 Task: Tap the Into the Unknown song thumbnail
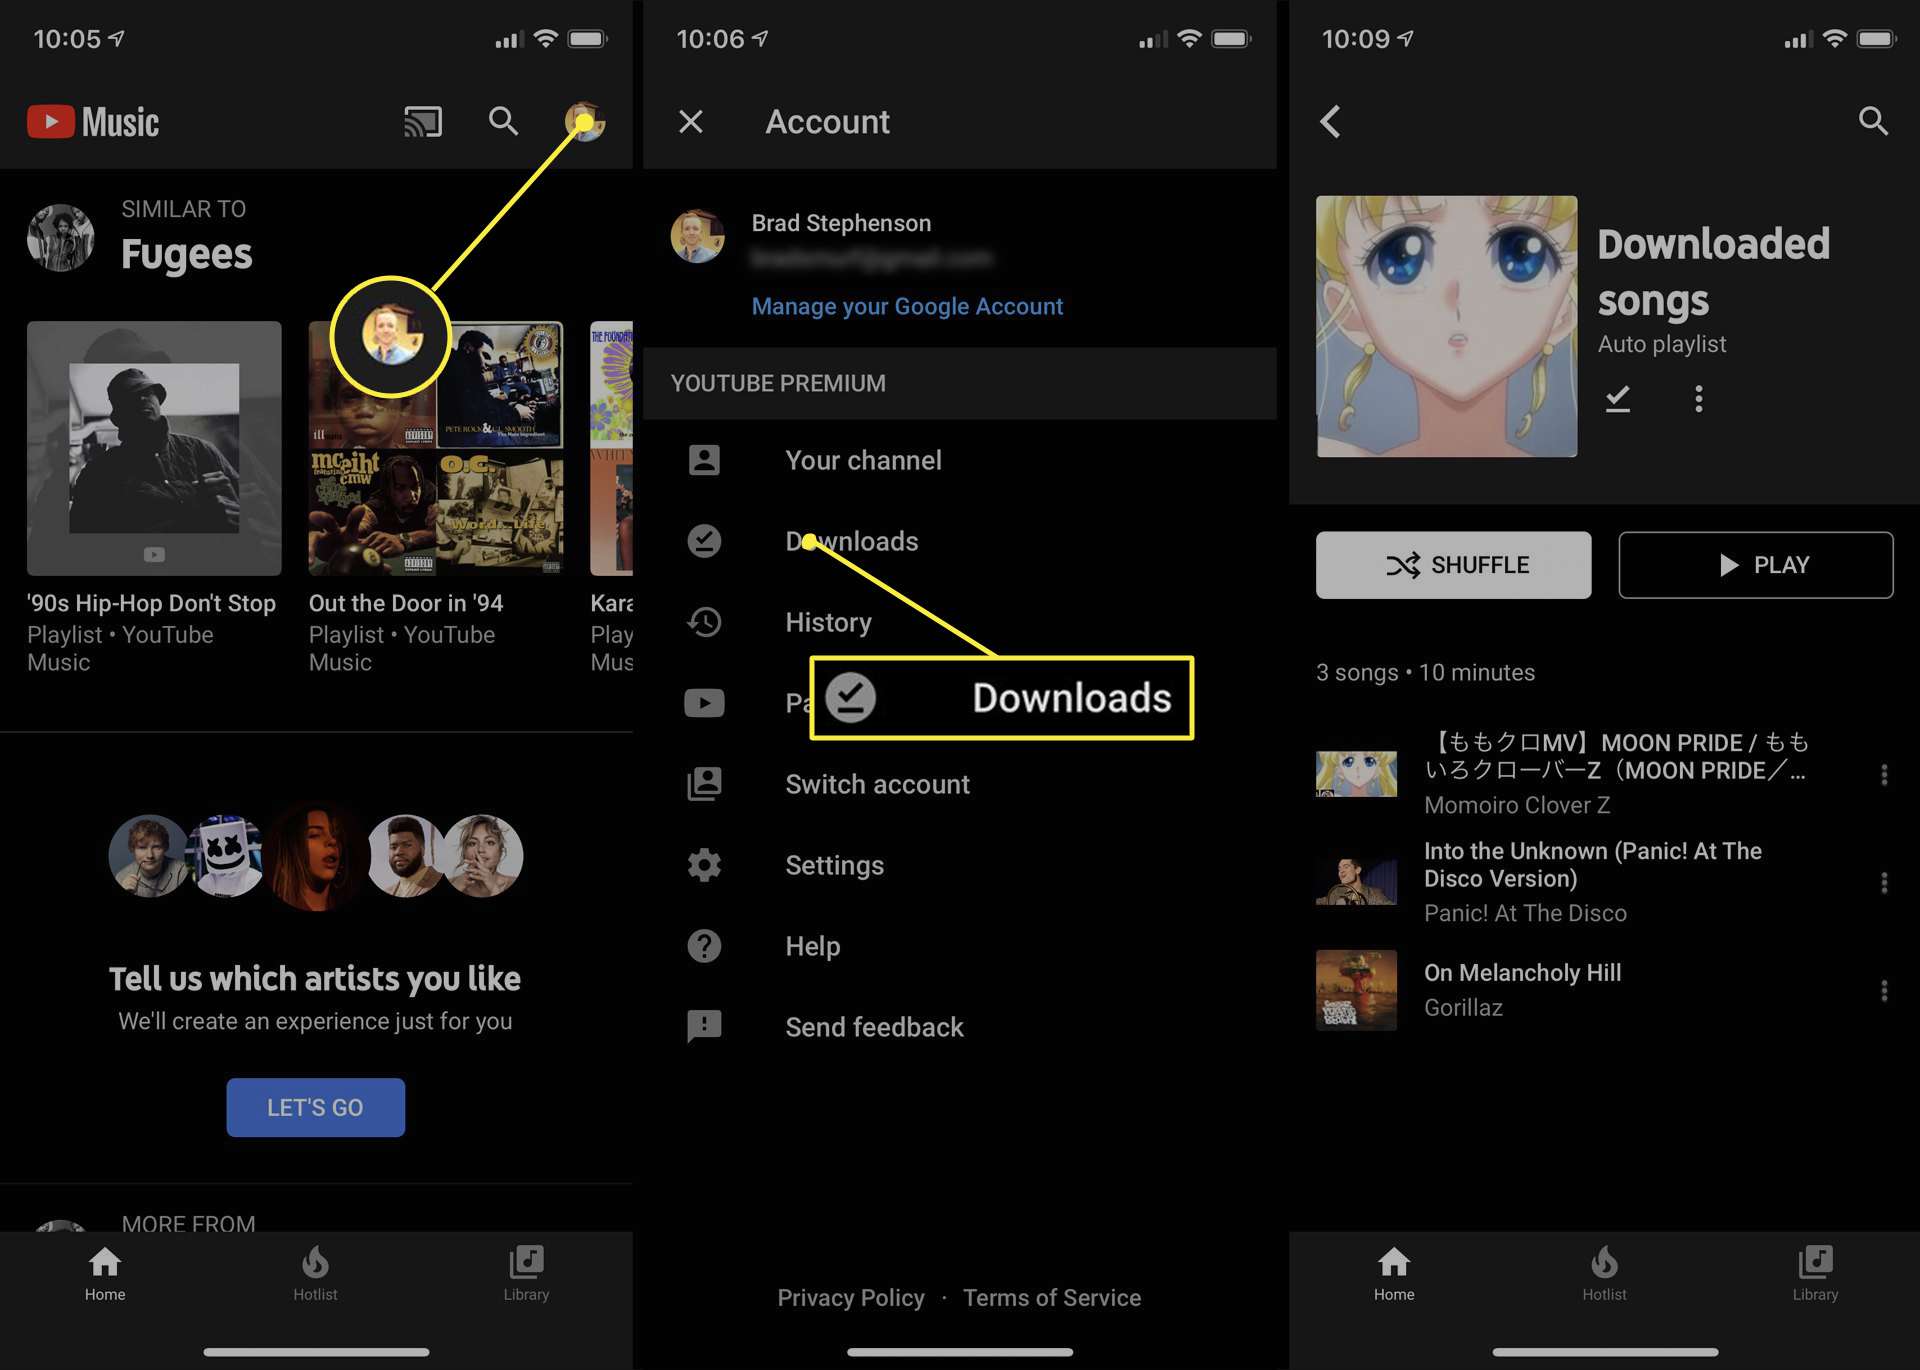click(x=1356, y=882)
